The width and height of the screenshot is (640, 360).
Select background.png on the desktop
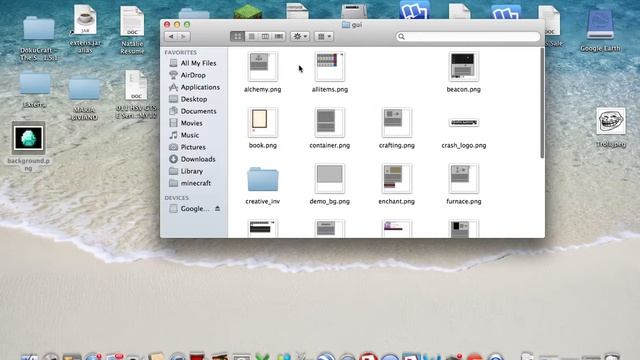pyautogui.click(x=28, y=138)
